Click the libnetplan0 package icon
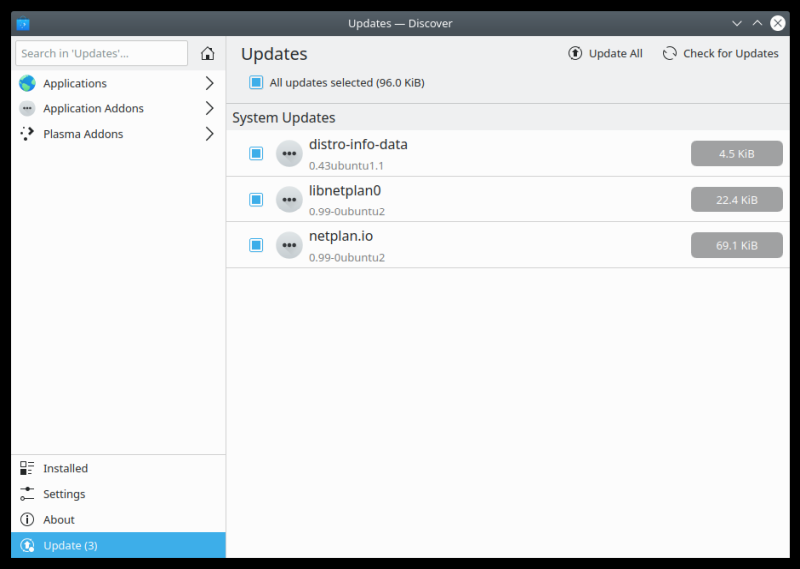The width and height of the screenshot is (800, 569). click(x=289, y=199)
